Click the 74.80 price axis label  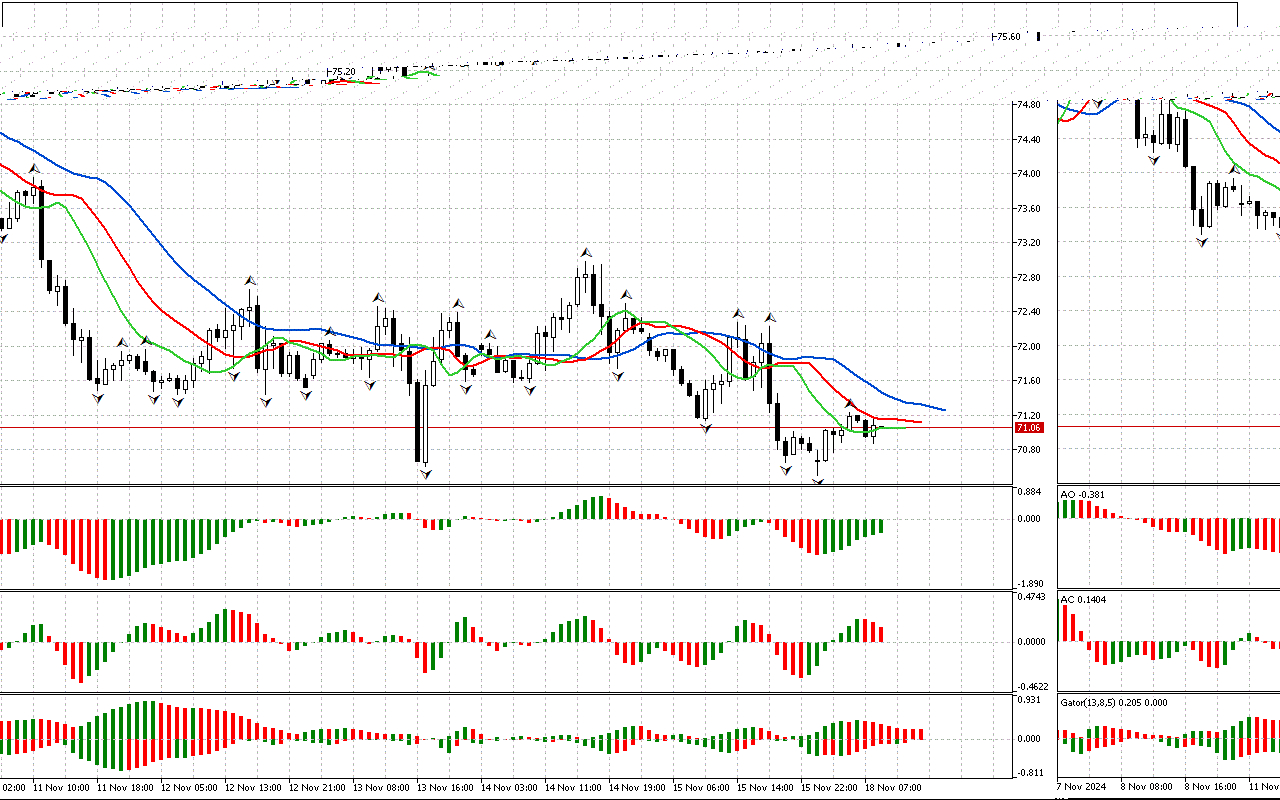point(1028,105)
